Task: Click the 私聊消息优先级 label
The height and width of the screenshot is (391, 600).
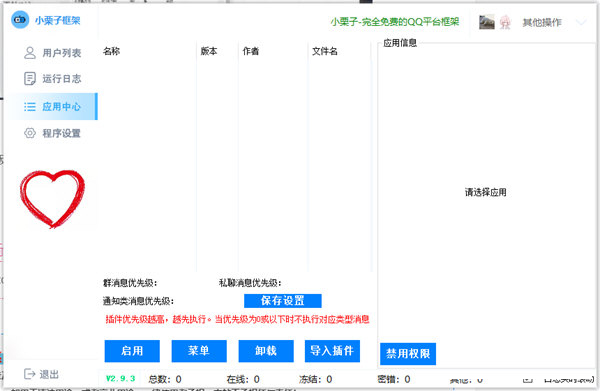Action: 250,283
